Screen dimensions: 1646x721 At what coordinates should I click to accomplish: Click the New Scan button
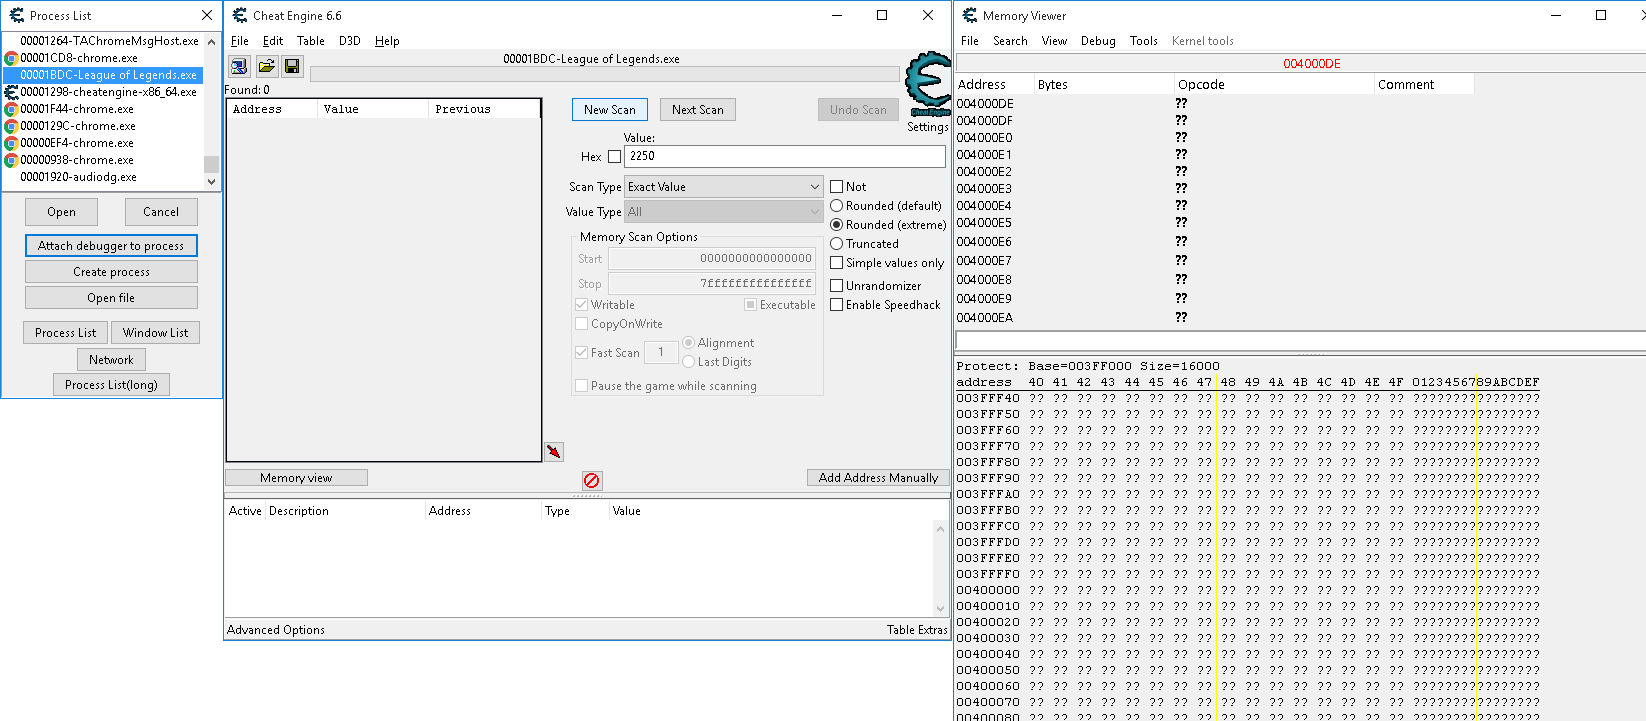tap(610, 110)
